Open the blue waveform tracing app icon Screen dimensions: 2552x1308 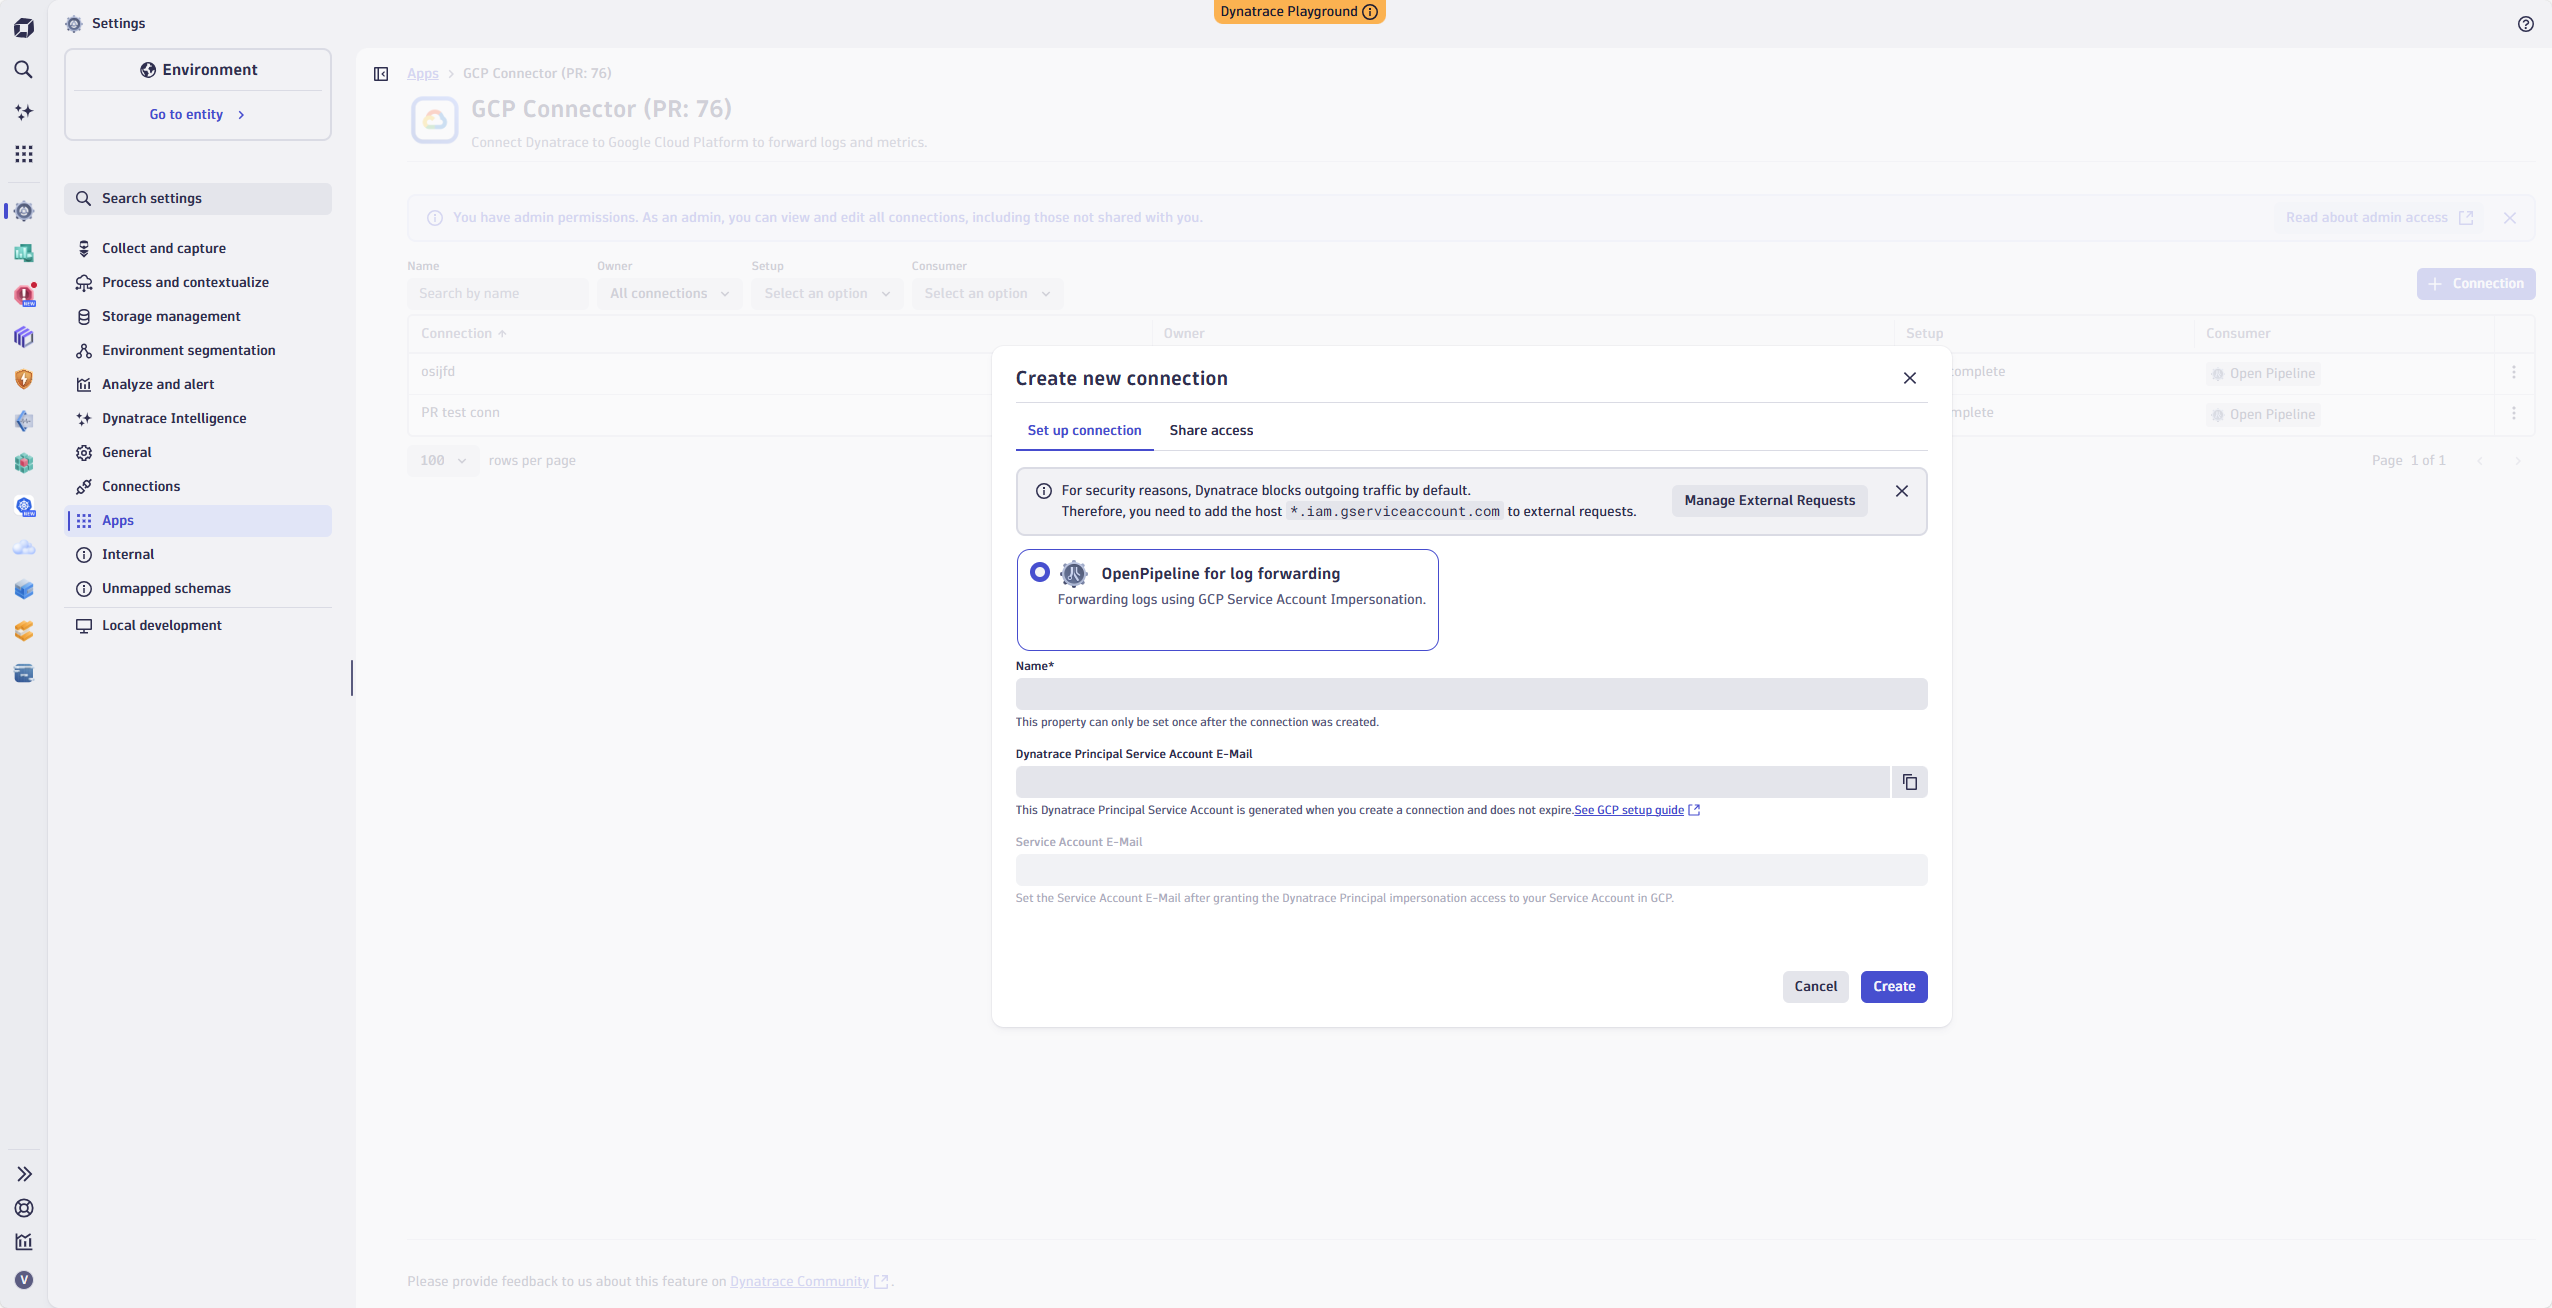point(24,421)
